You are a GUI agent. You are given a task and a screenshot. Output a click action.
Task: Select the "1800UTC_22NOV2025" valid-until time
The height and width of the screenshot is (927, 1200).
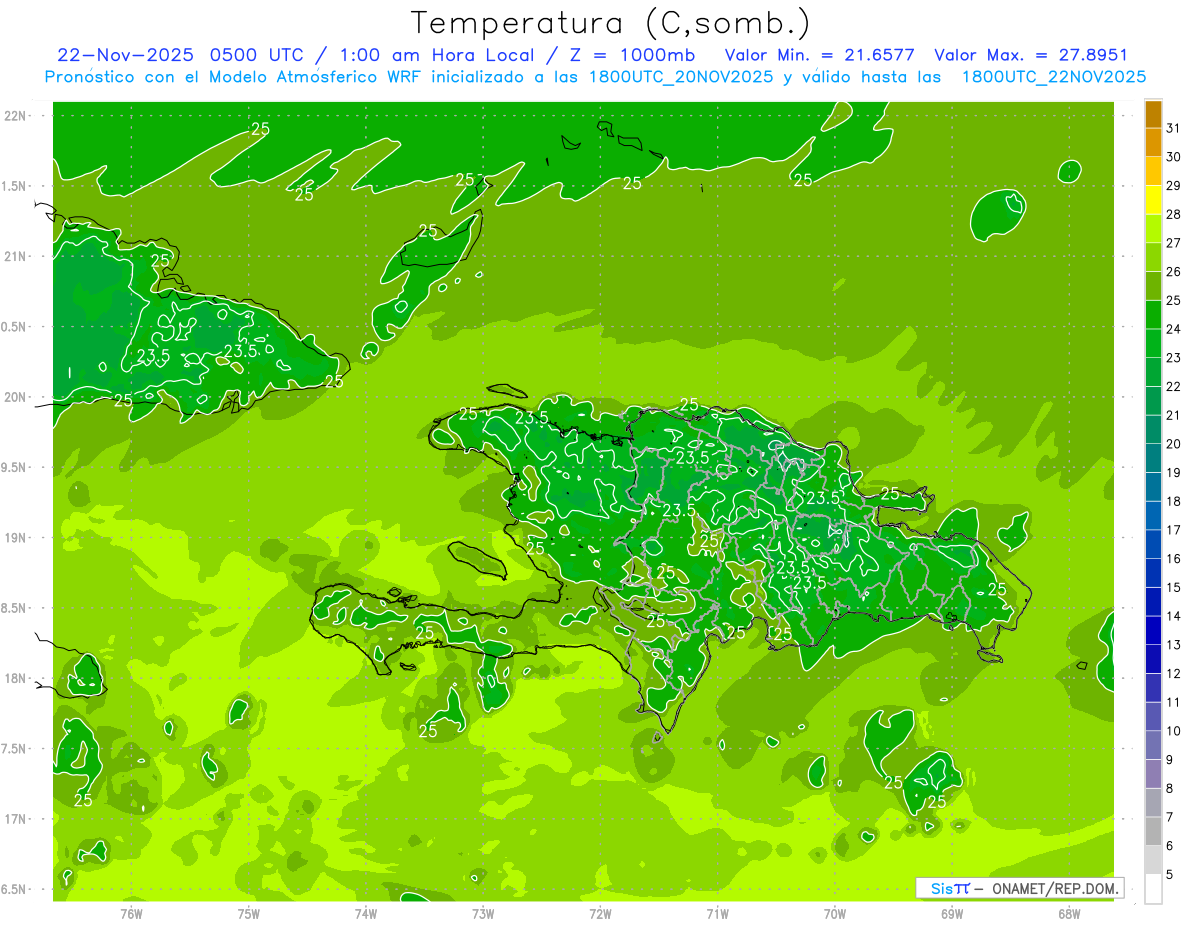click(1054, 77)
